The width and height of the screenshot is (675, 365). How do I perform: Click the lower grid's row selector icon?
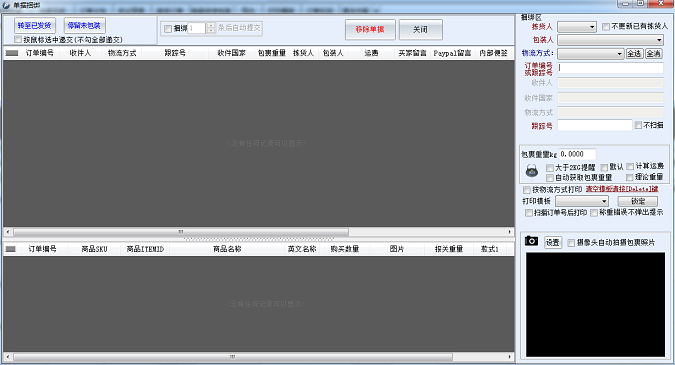coord(10,249)
